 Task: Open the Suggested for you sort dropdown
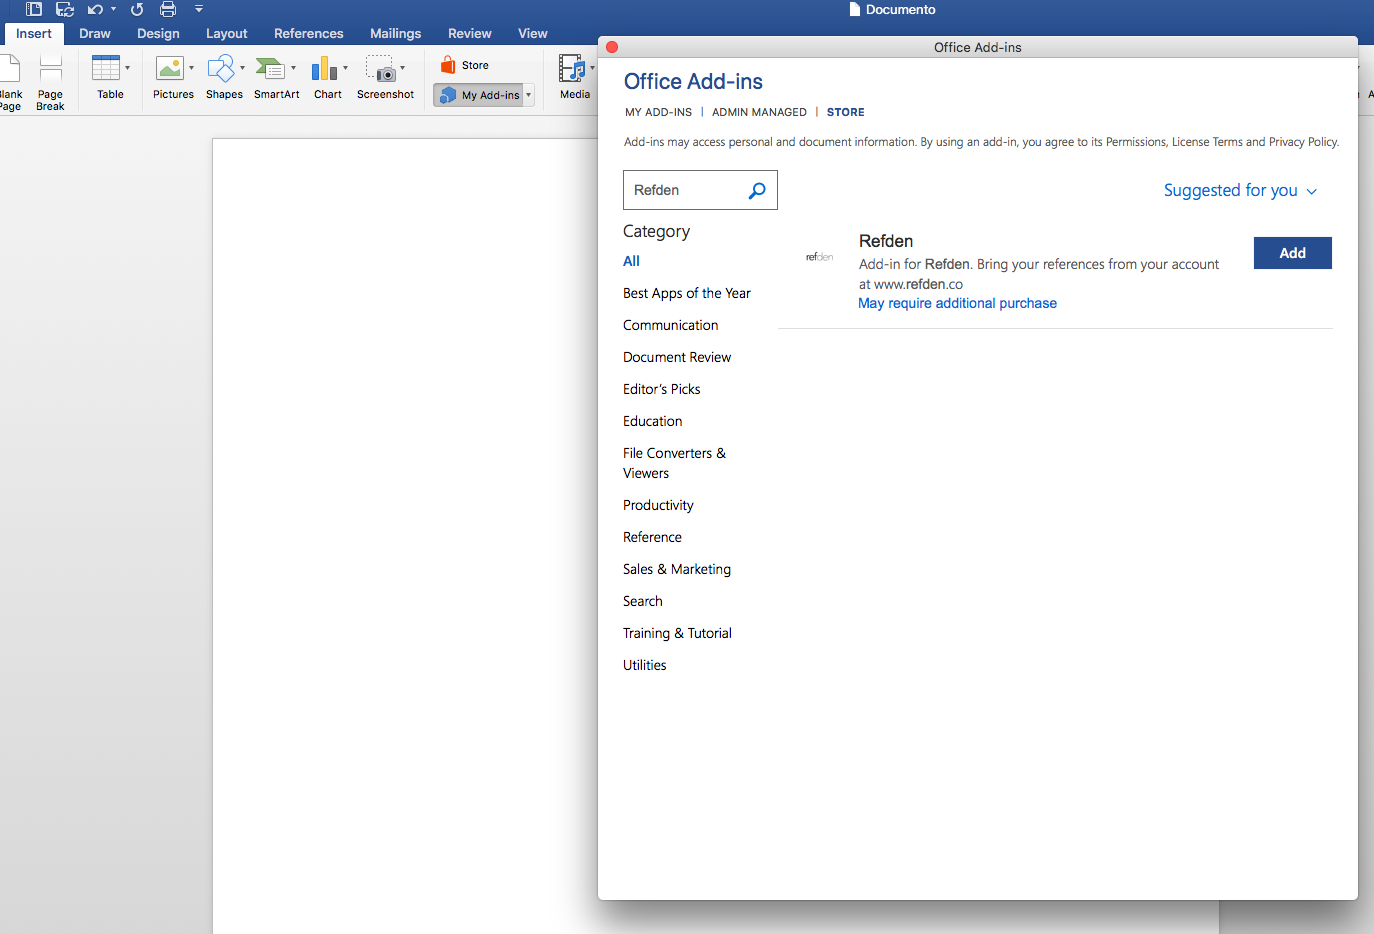[1240, 190]
